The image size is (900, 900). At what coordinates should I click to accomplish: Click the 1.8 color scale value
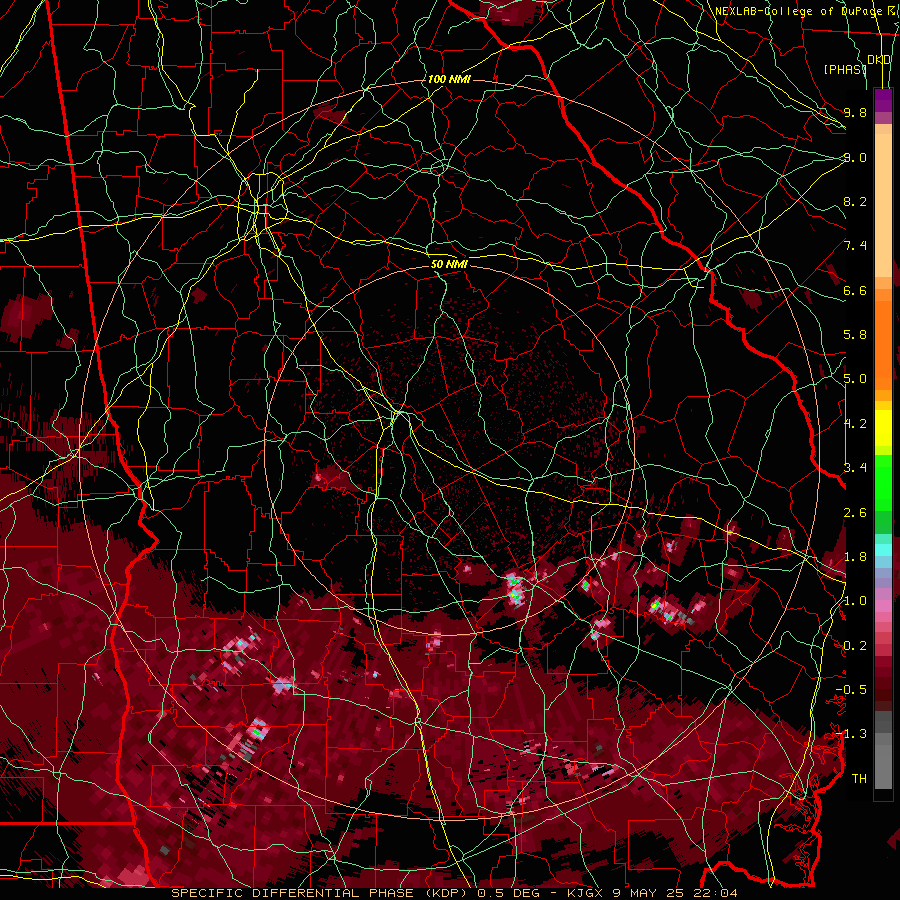855,557
